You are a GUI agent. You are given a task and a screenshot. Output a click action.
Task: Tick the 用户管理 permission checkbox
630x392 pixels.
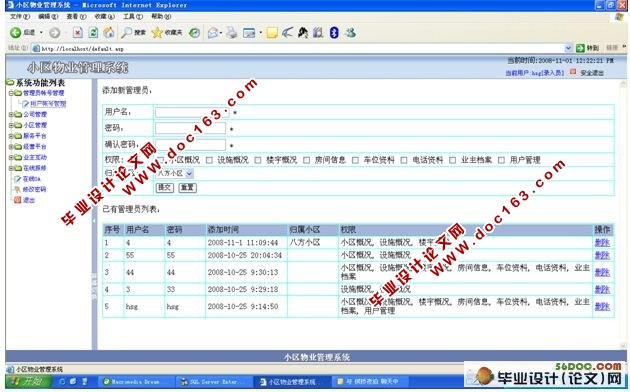click(x=501, y=160)
